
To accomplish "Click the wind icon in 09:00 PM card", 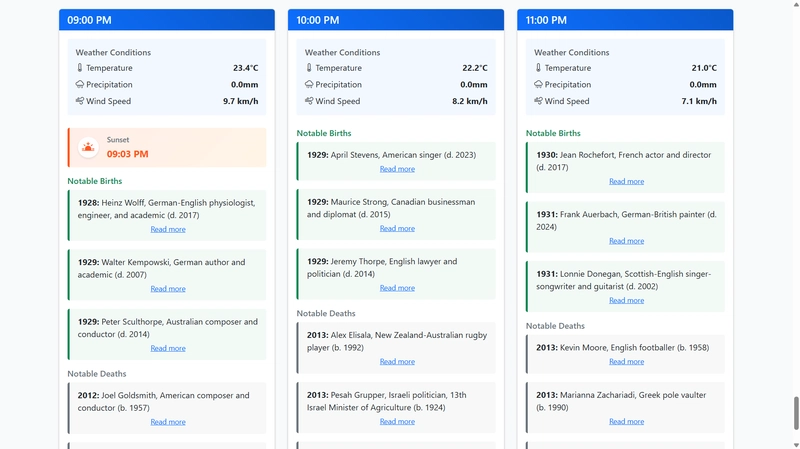I will pos(80,101).
